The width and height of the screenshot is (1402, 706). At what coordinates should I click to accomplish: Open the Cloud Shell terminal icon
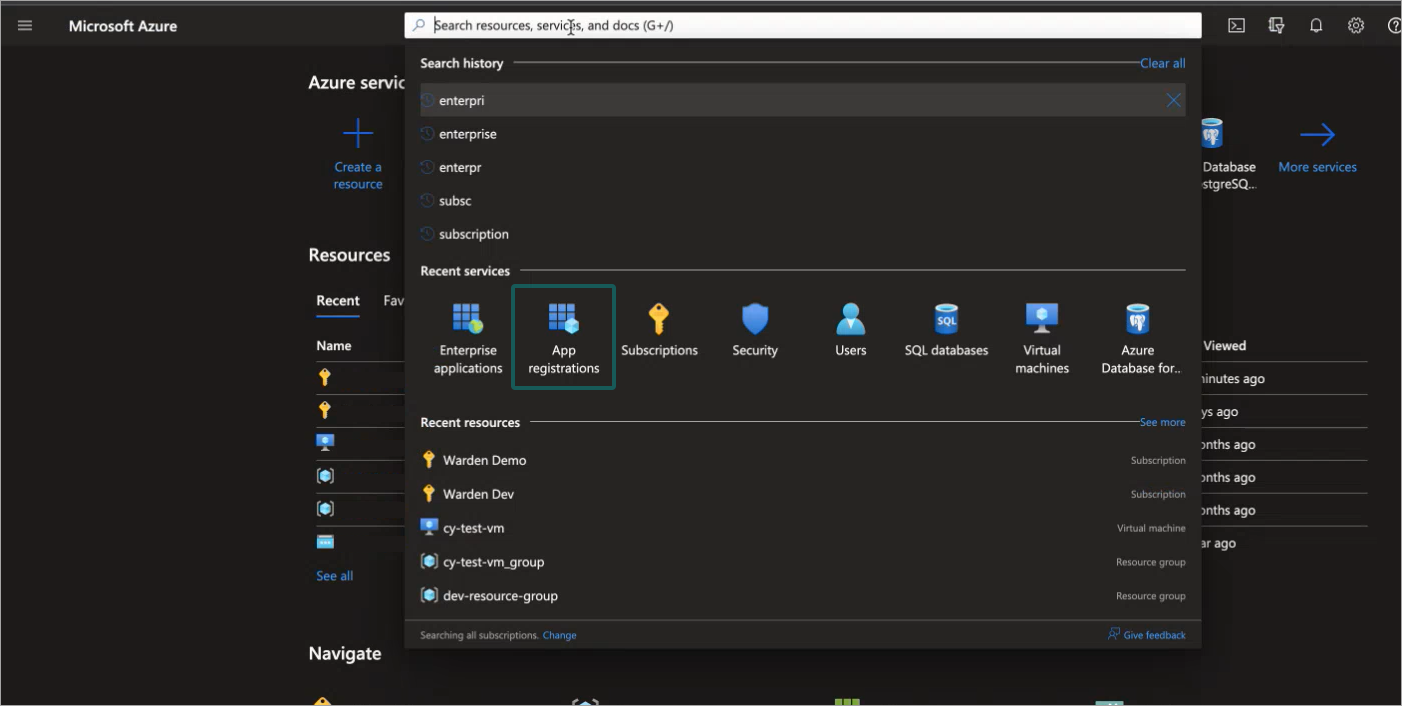pos(1236,25)
